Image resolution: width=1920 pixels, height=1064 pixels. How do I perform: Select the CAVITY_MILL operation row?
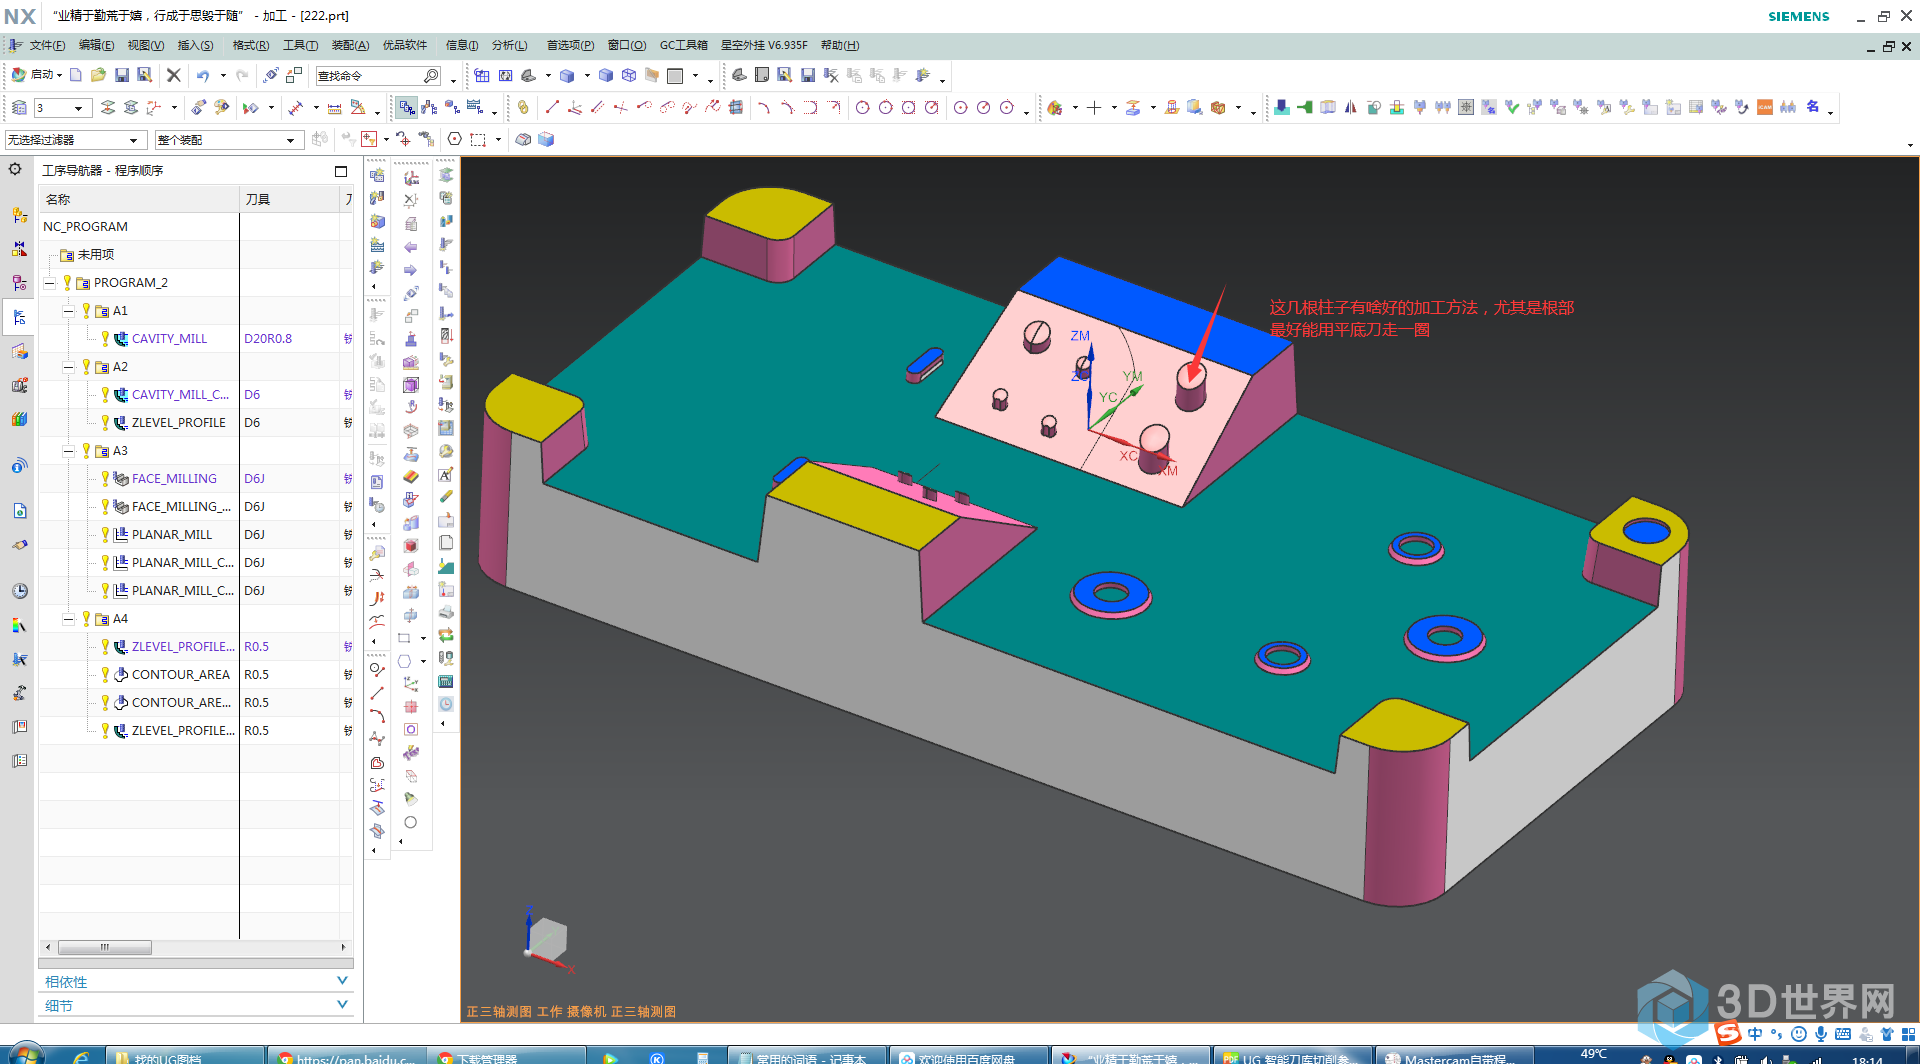169,339
